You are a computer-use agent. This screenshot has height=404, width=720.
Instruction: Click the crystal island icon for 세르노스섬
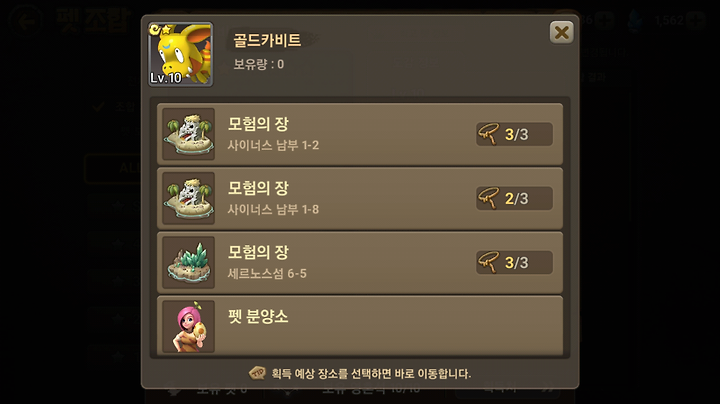[189, 263]
